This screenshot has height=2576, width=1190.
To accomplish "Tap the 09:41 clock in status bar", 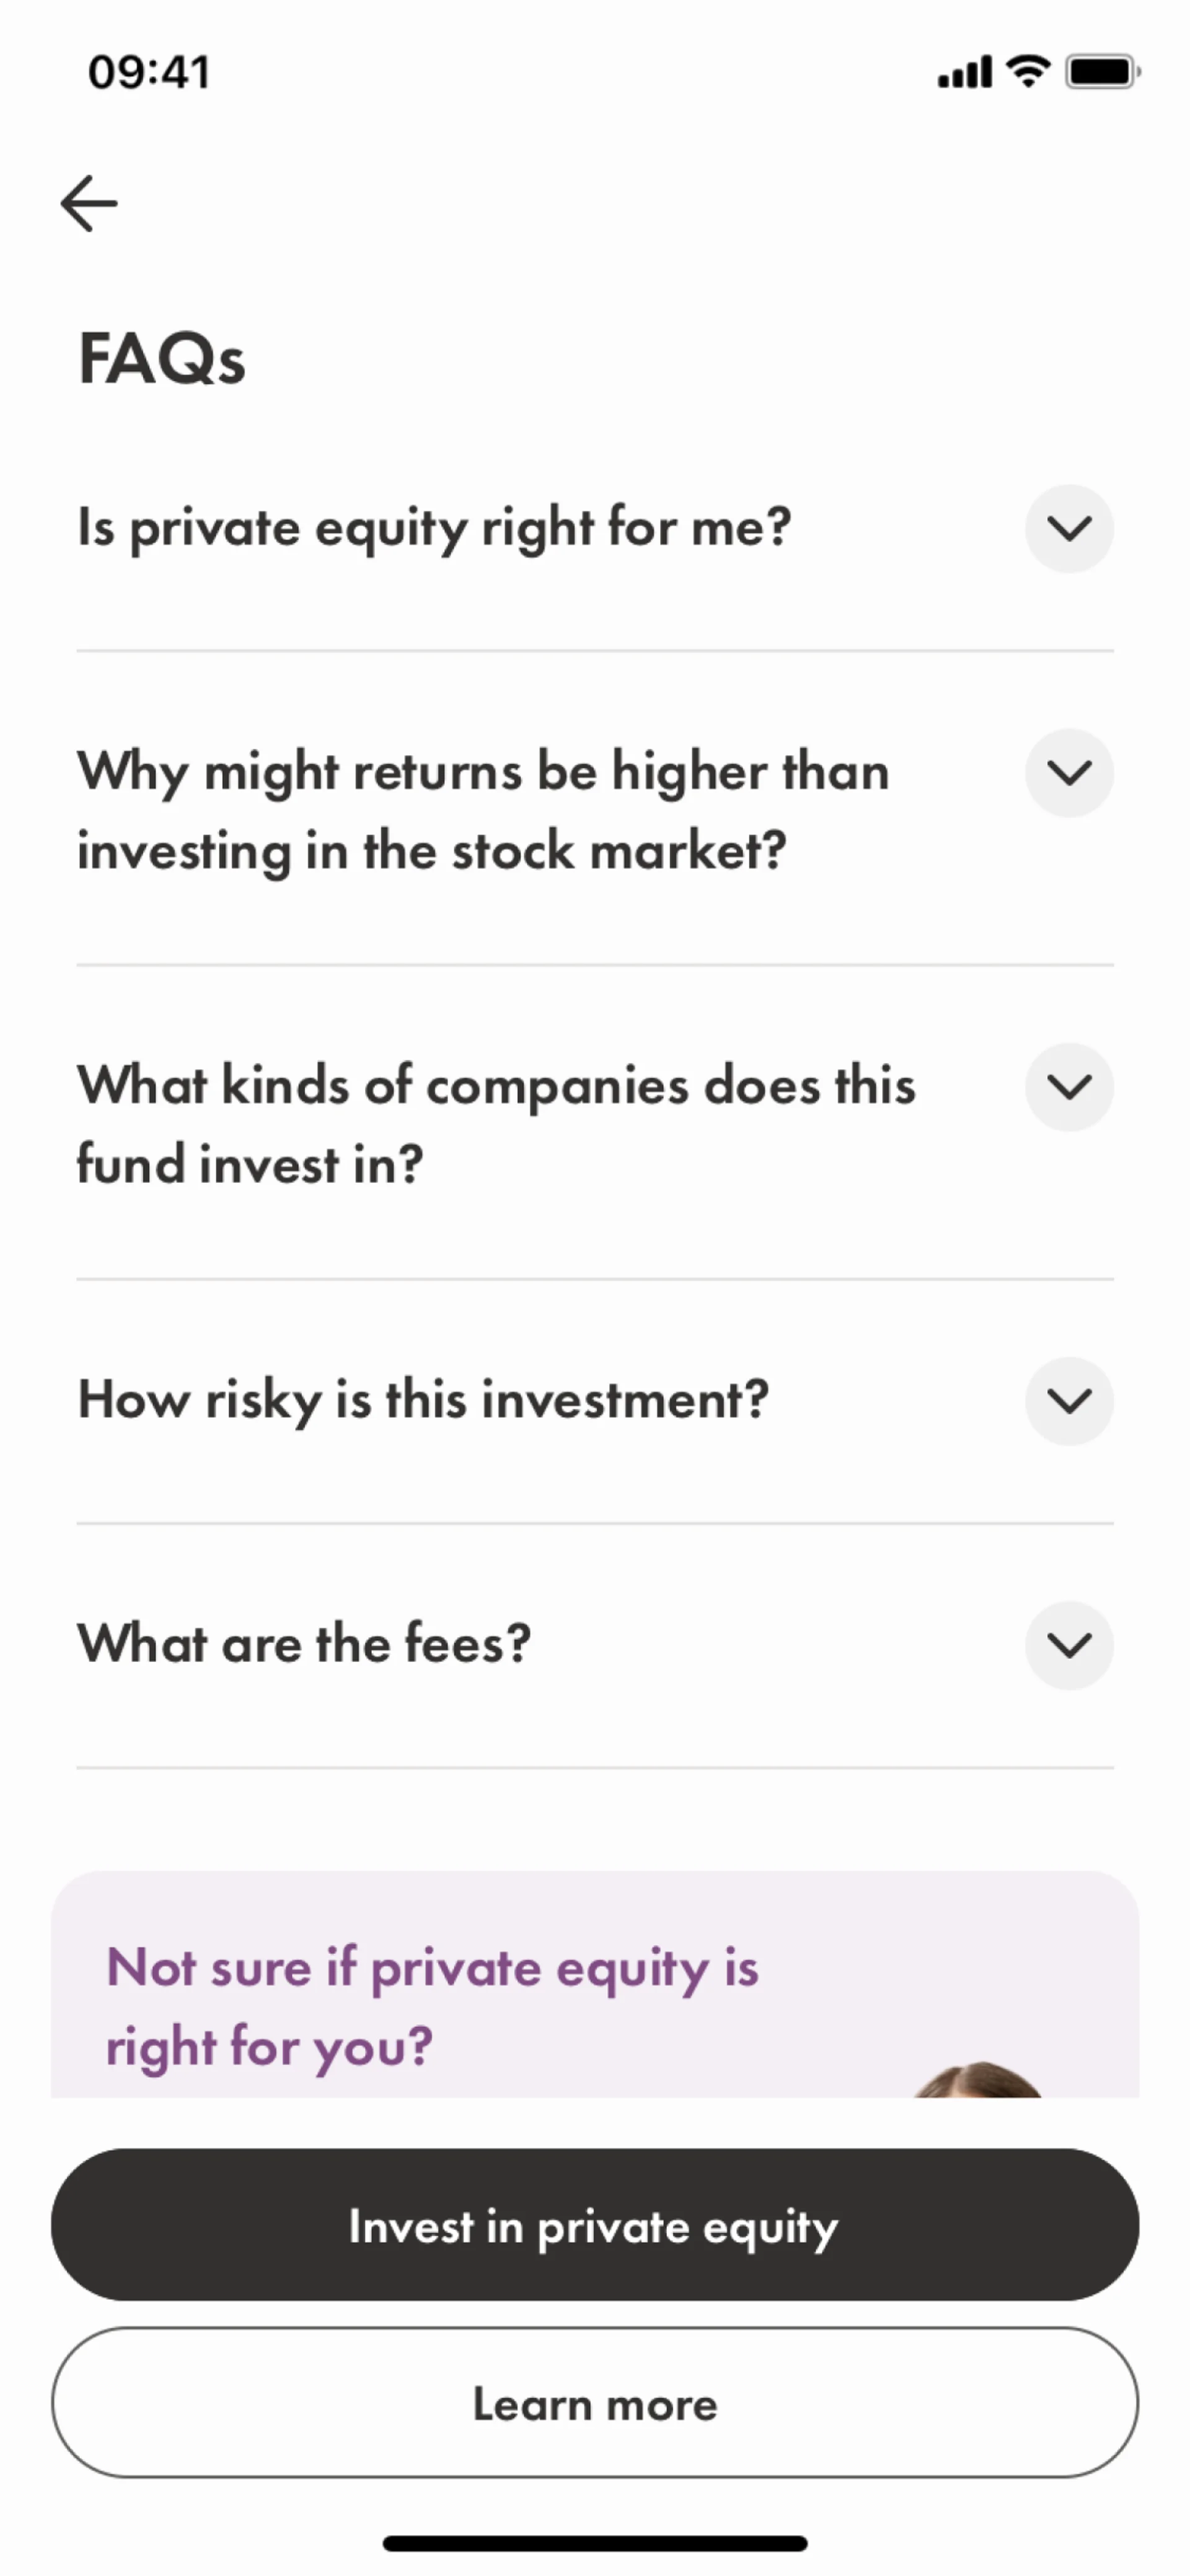I will [x=149, y=72].
